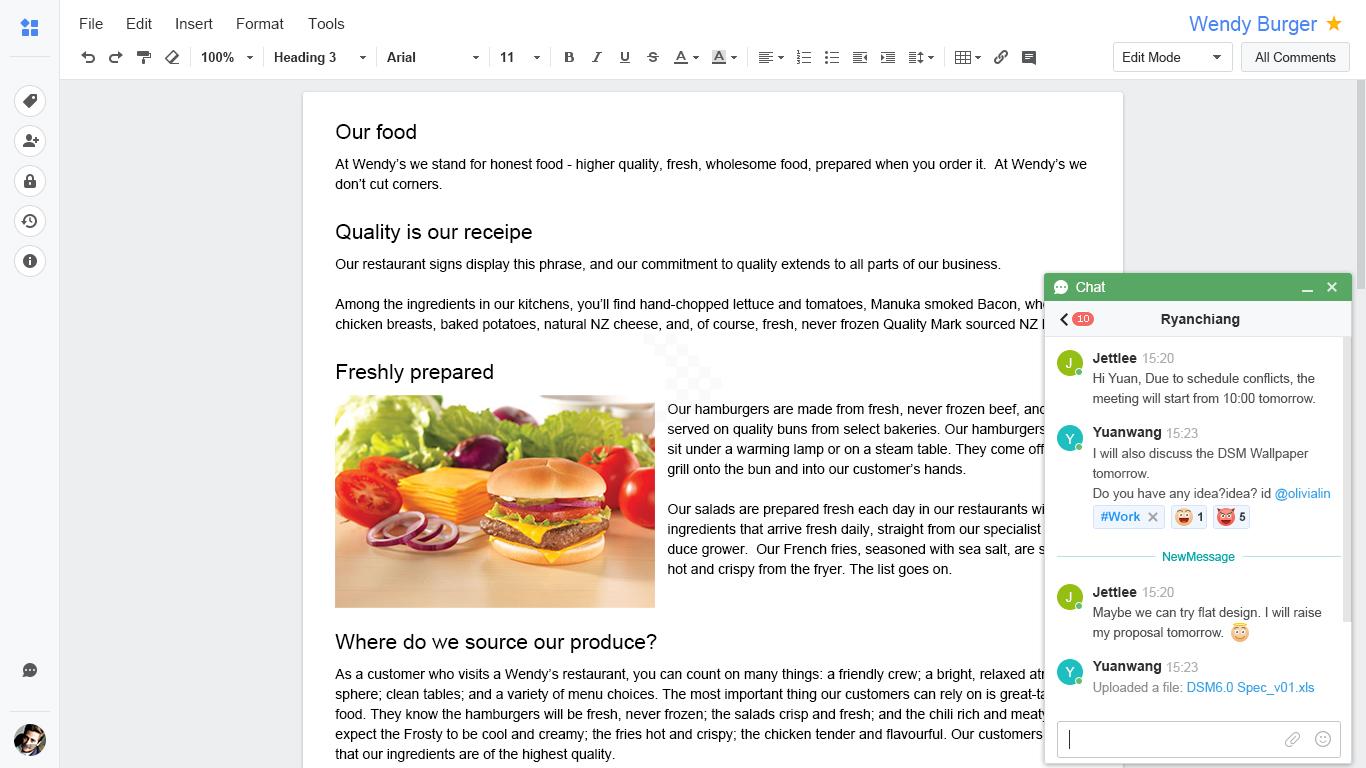Open the Insert menu
The width and height of the screenshot is (1366, 768).
(193, 24)
